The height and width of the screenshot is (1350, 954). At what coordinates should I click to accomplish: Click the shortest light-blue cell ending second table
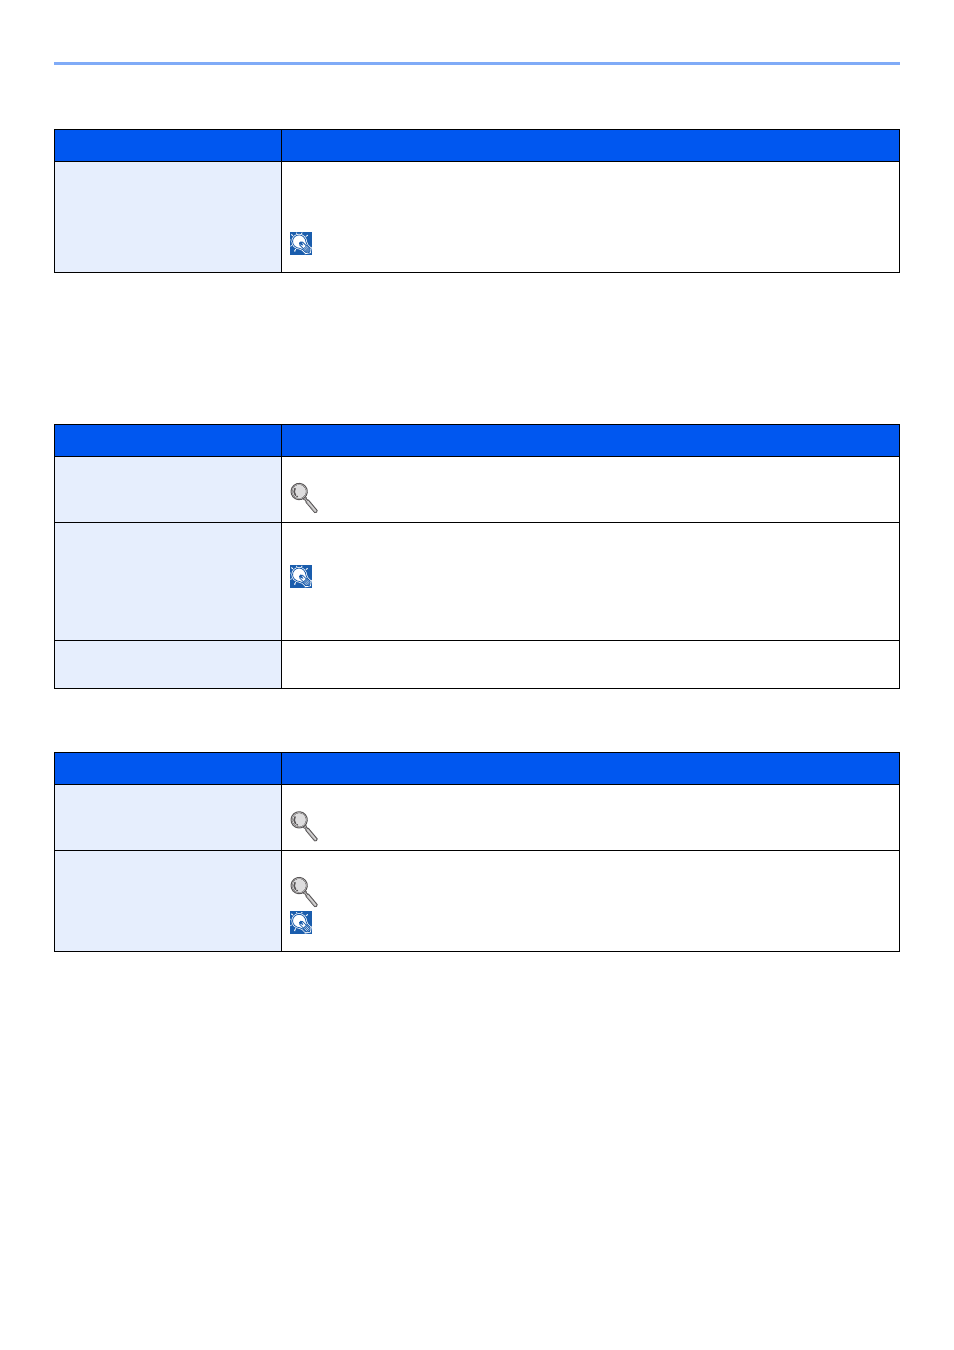point(168,665)
